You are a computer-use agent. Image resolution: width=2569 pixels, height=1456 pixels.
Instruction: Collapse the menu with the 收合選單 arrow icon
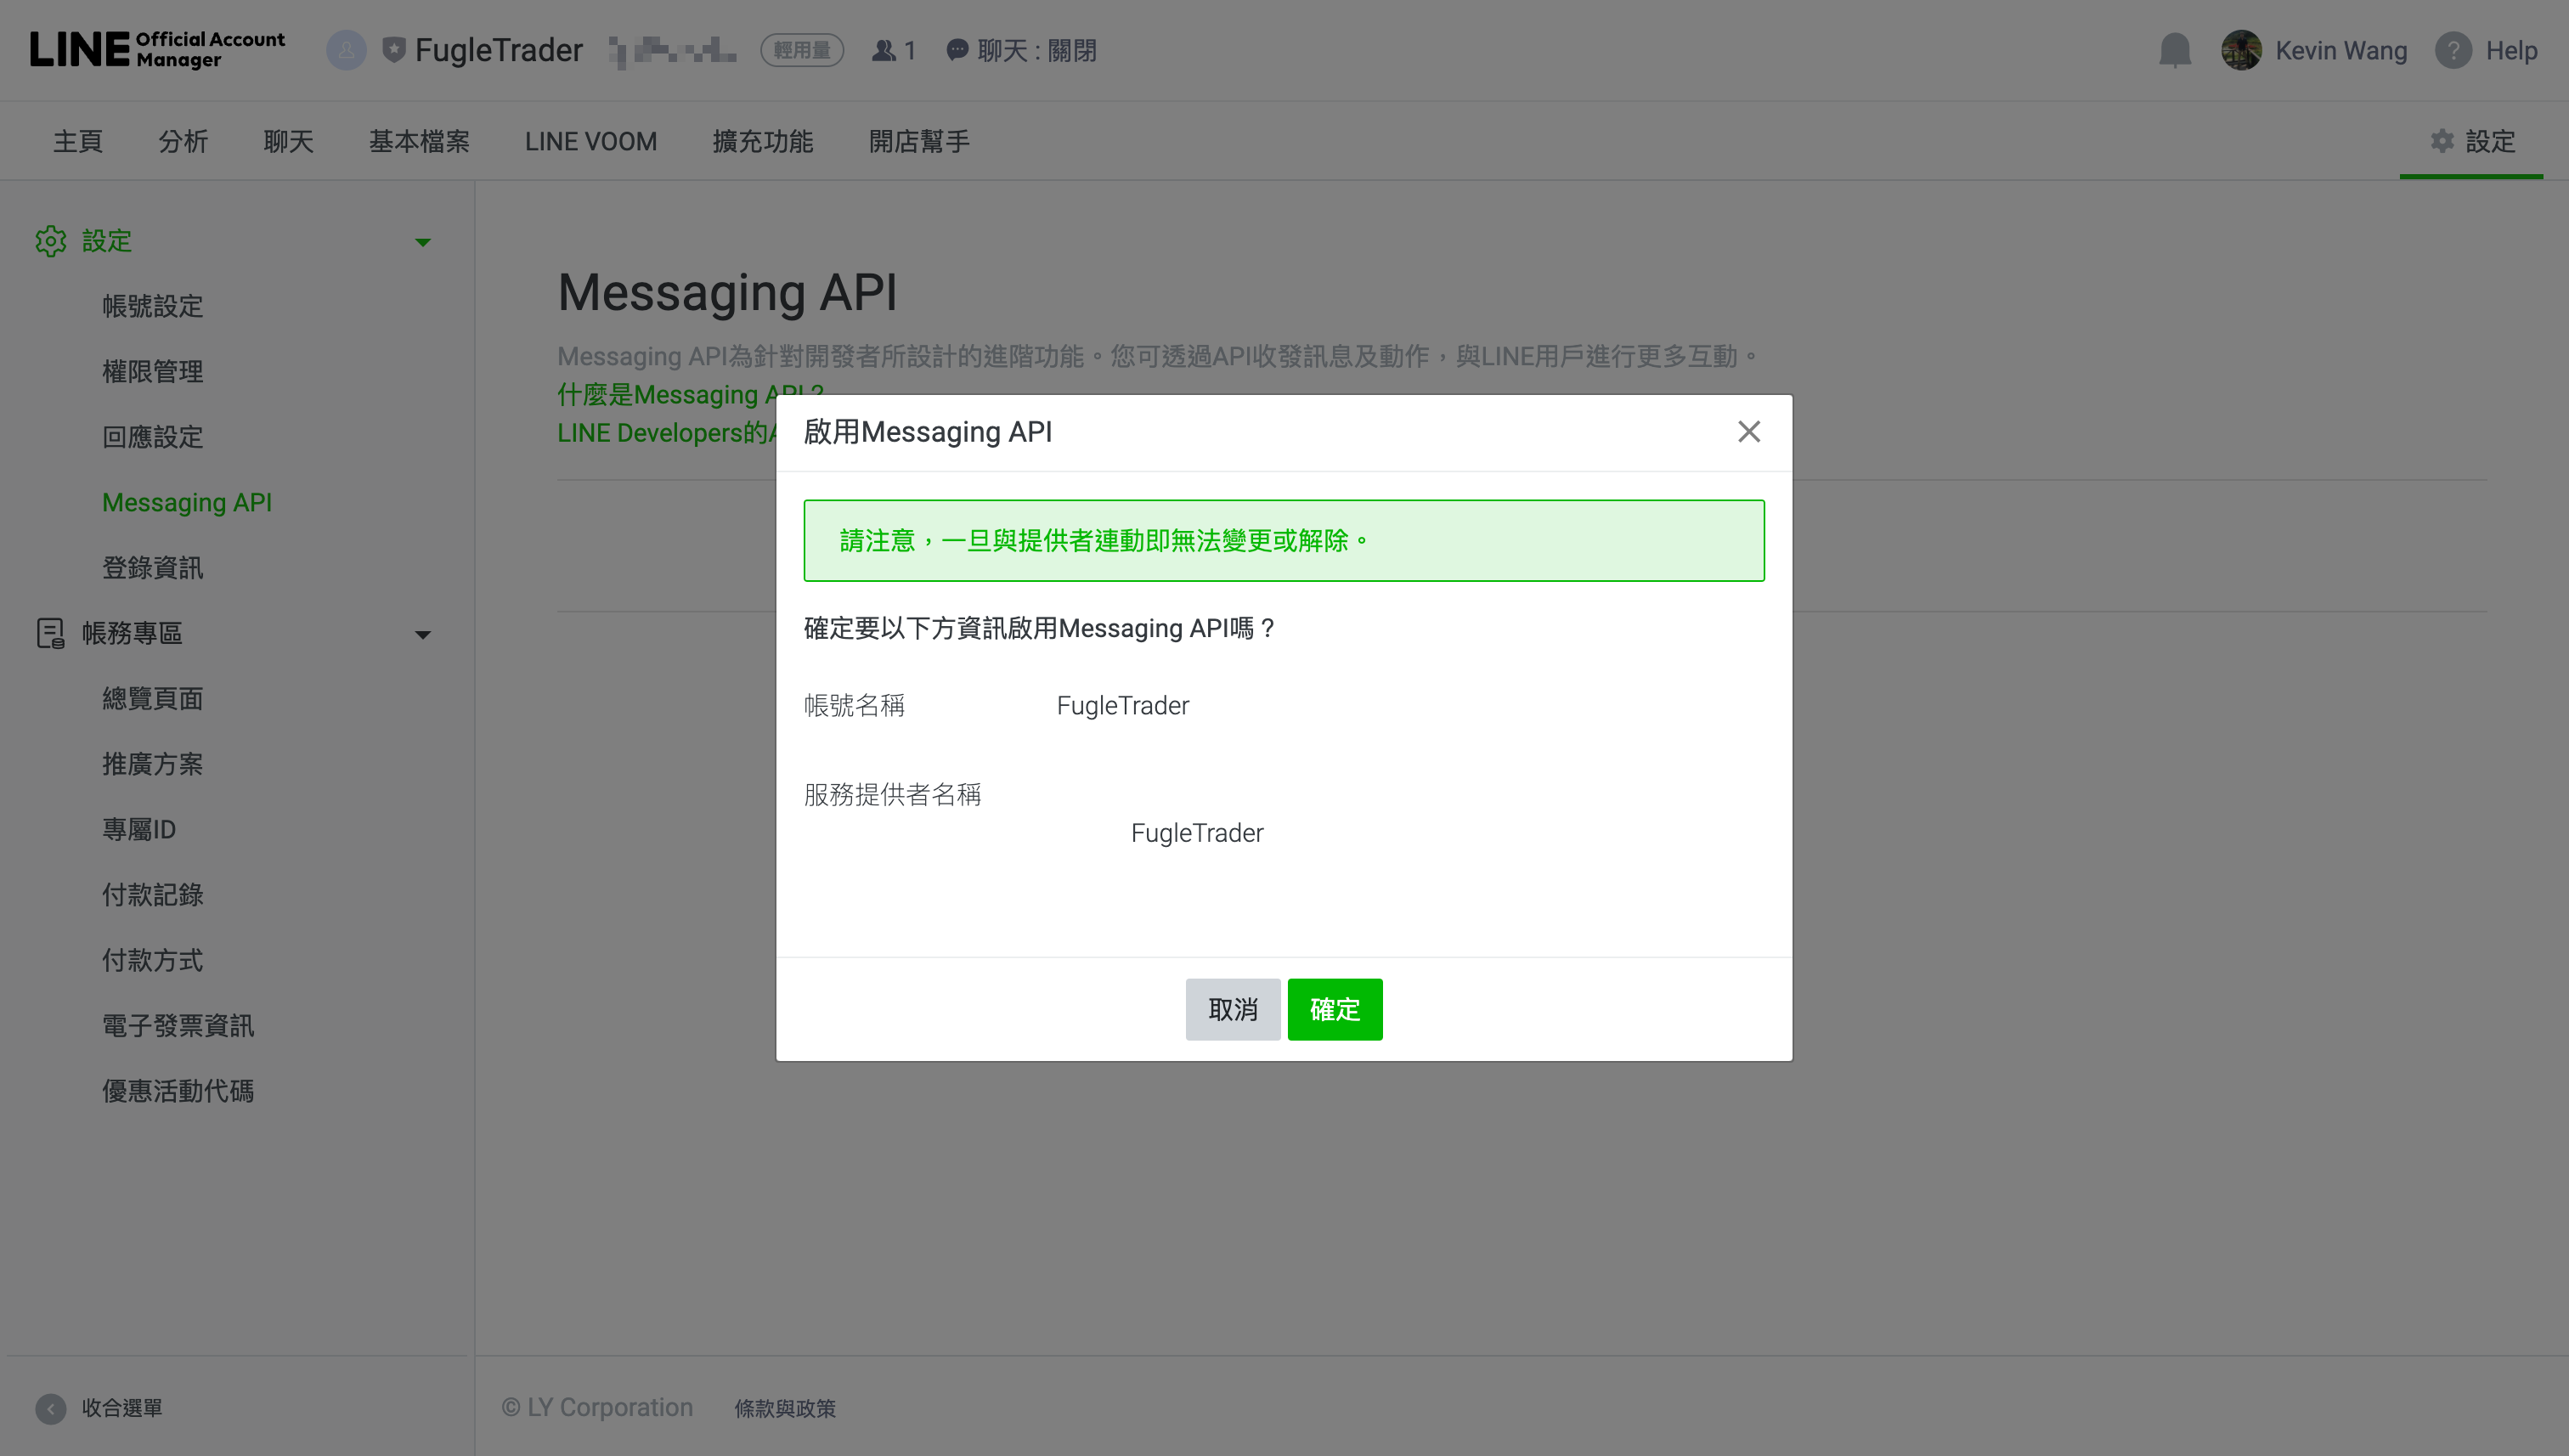[x=50, y=1408]
